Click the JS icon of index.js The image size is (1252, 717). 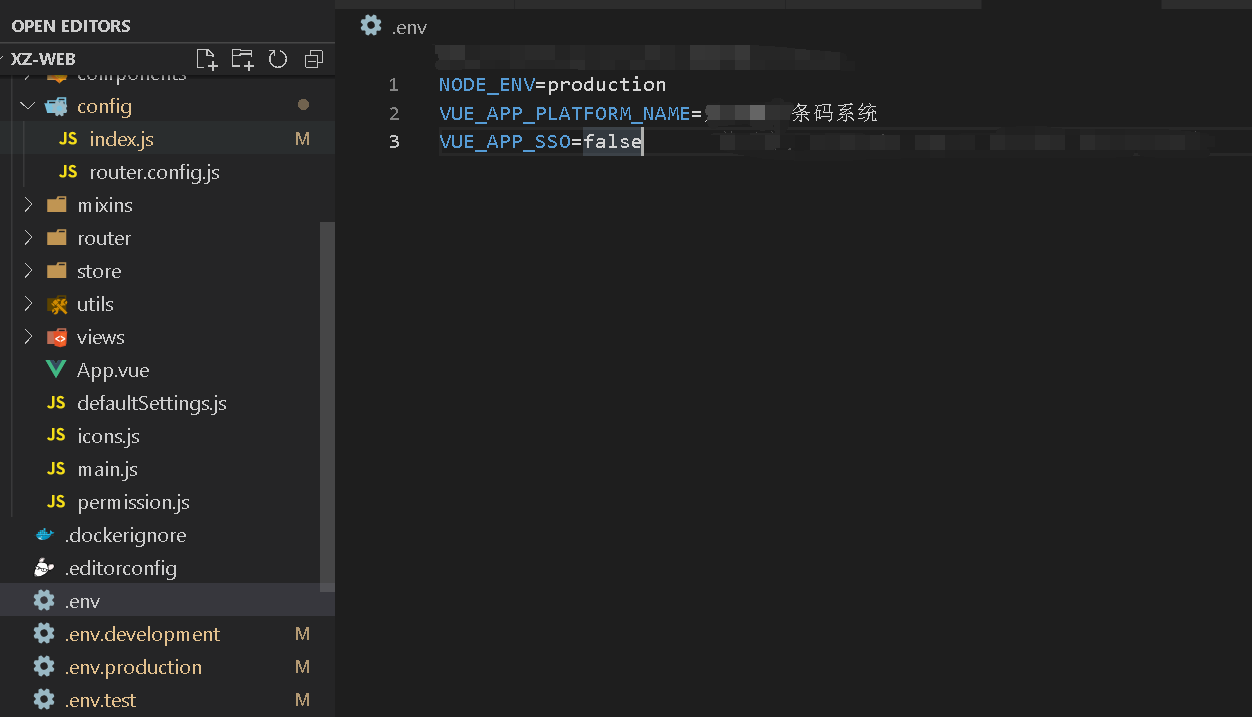point(68,139)
